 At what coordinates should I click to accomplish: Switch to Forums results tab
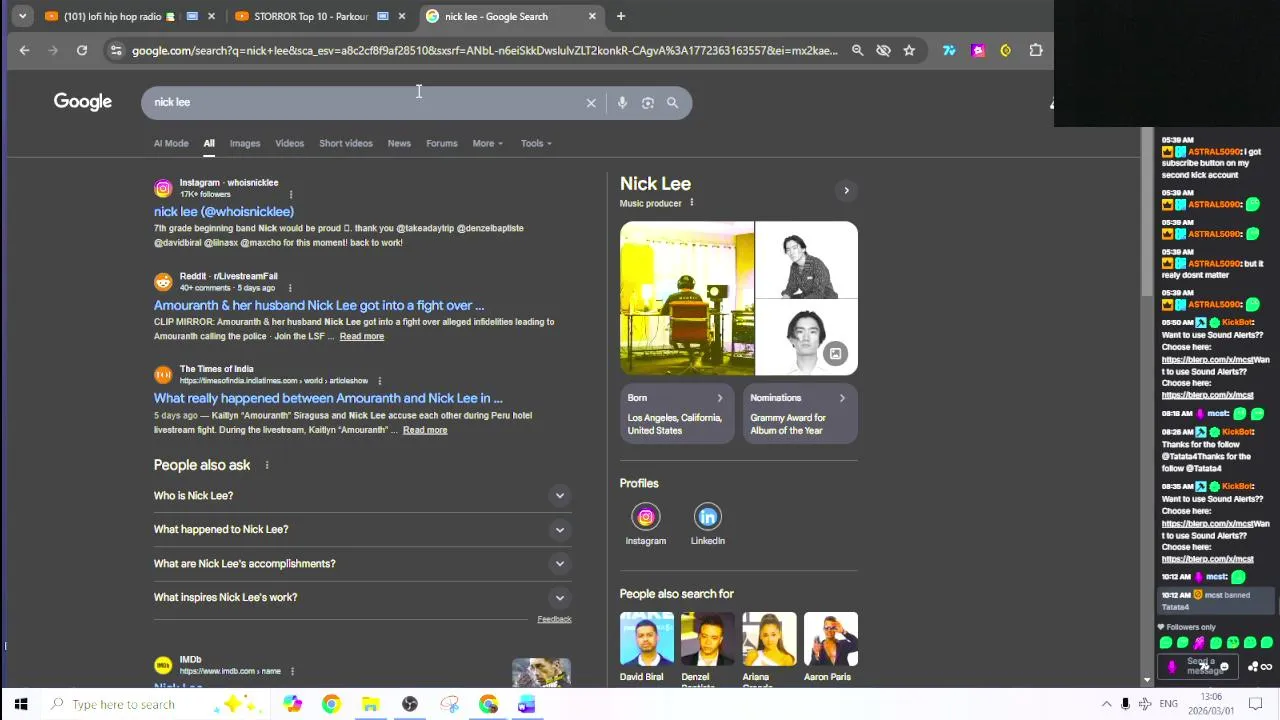tap(442, 143)
